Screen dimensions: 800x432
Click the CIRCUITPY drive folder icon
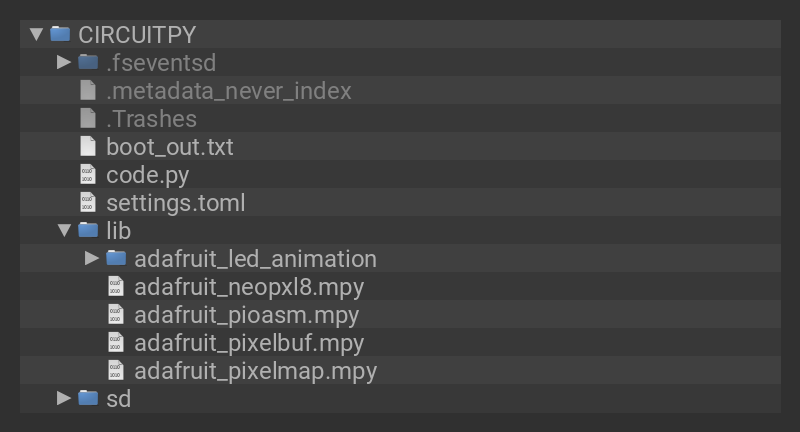click(x=60, y=34)
